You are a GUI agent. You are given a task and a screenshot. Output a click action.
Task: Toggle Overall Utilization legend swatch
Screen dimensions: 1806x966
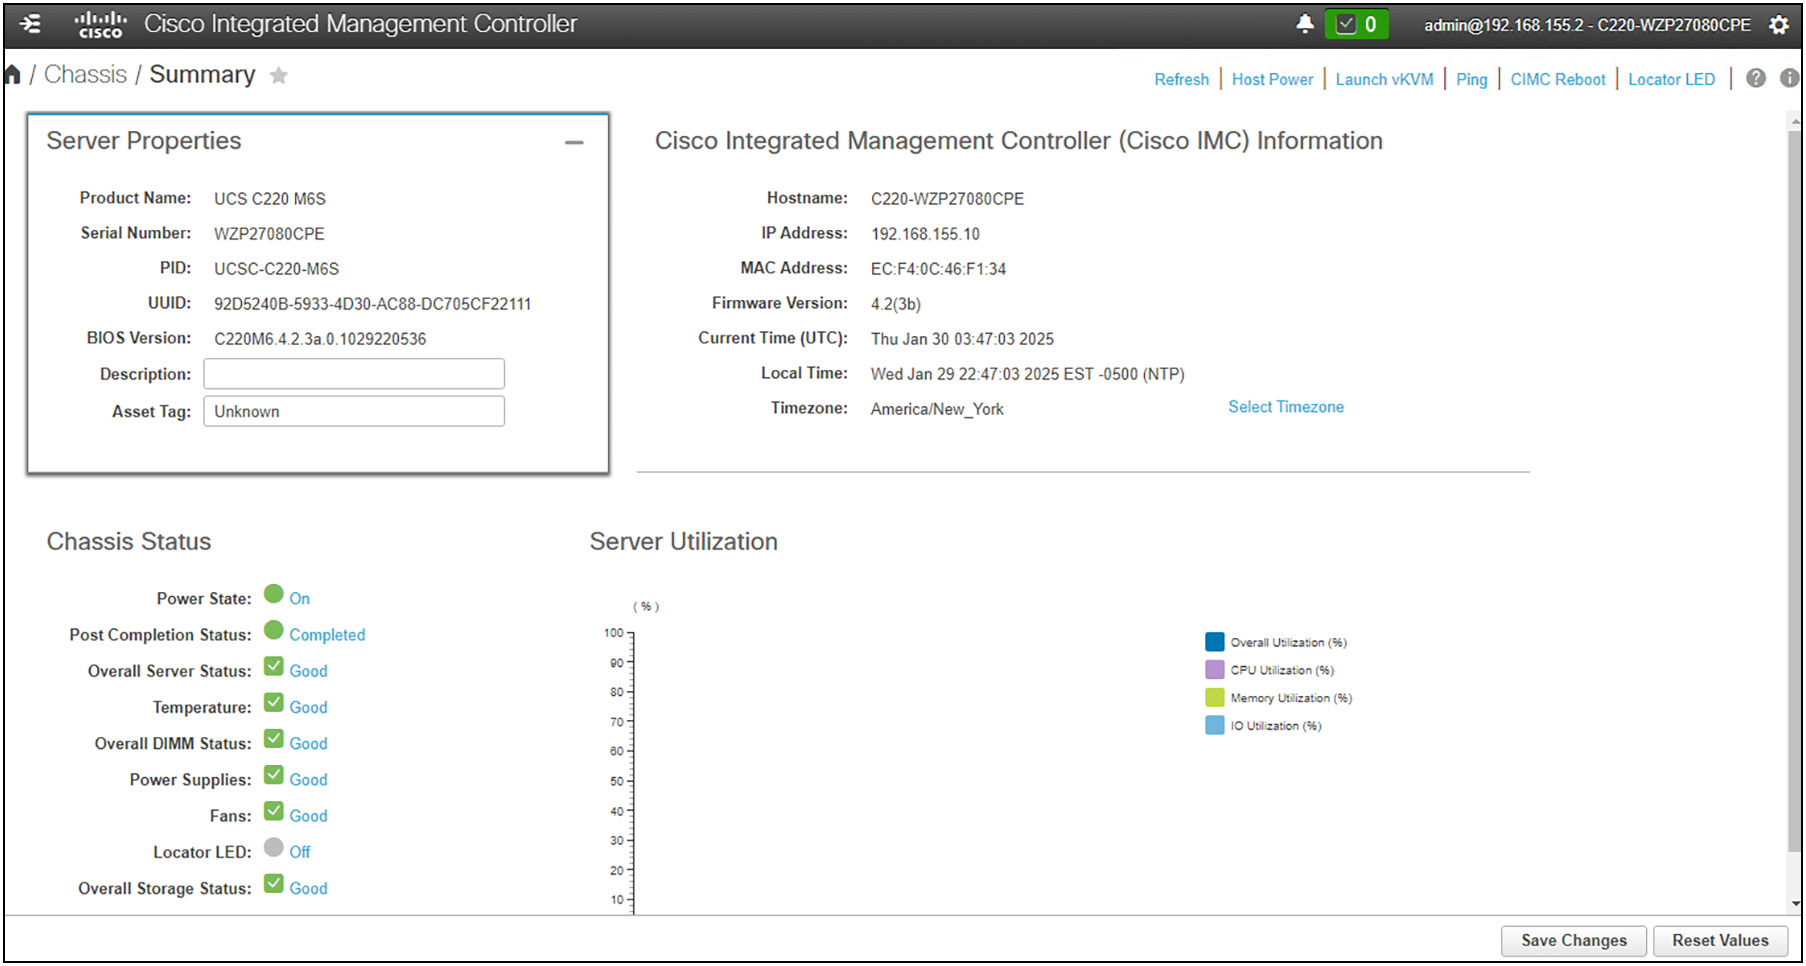coord(1215,642)
